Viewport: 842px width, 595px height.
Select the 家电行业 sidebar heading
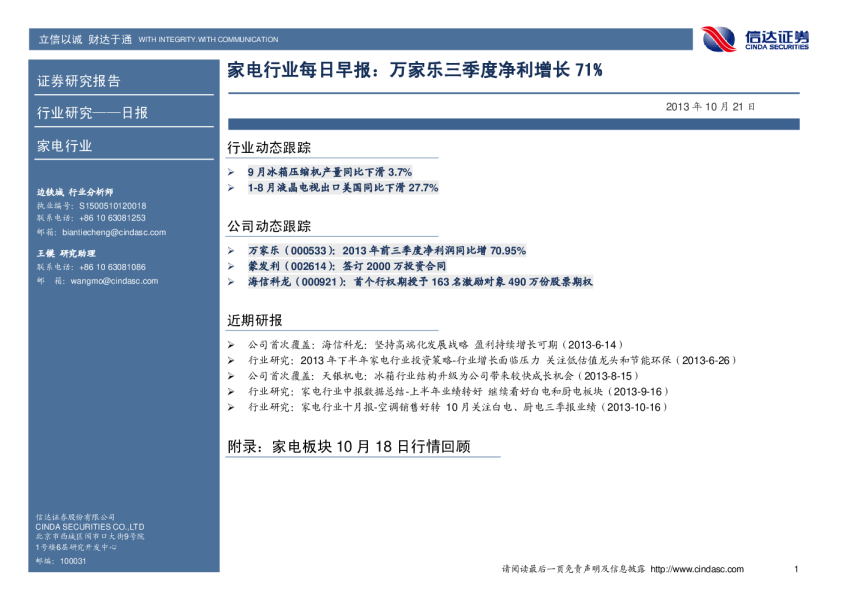pyautogui.click(x=64, y=146)
